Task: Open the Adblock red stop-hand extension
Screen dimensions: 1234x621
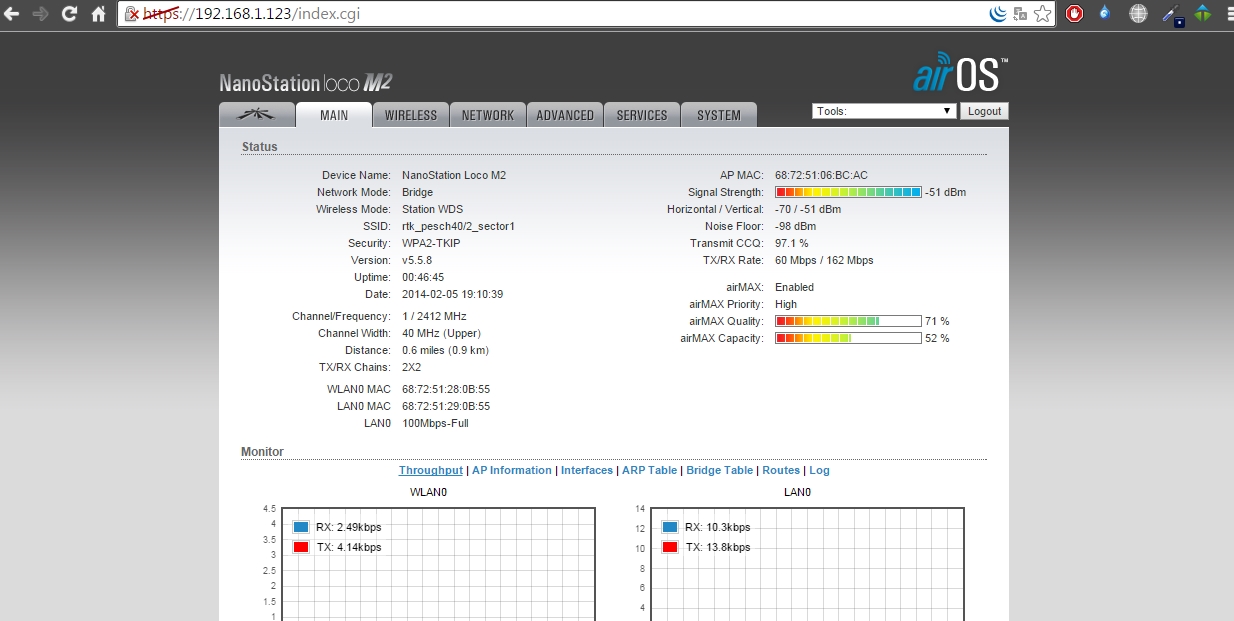Action: click(x=1075, y=14)
